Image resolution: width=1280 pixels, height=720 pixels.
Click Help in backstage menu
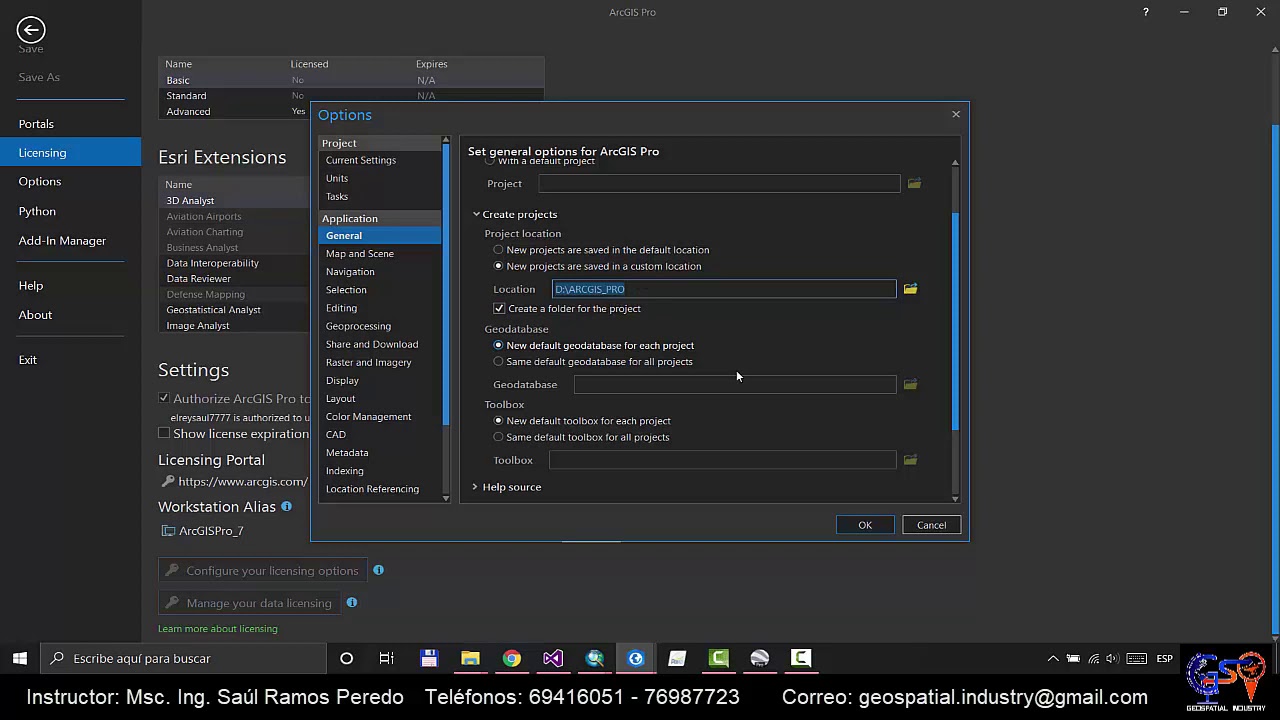[31, 286]
